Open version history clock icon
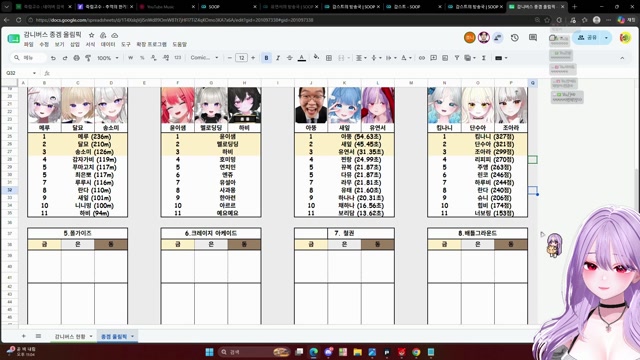 515,38
